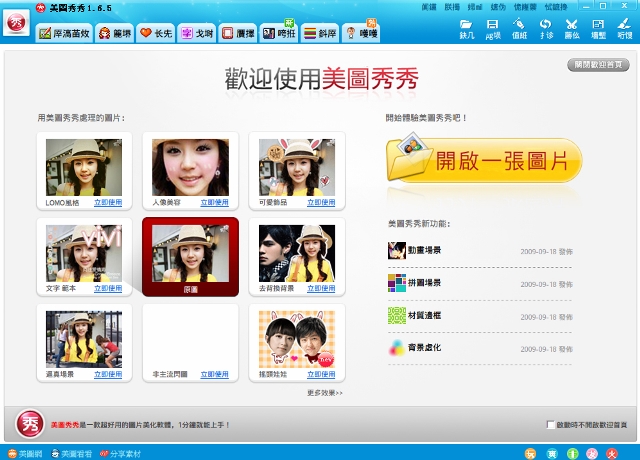Viewport: 640px width, 460px height.
Task: Click 立即使用 next to 可愛飾品
Action: [321, 202]
